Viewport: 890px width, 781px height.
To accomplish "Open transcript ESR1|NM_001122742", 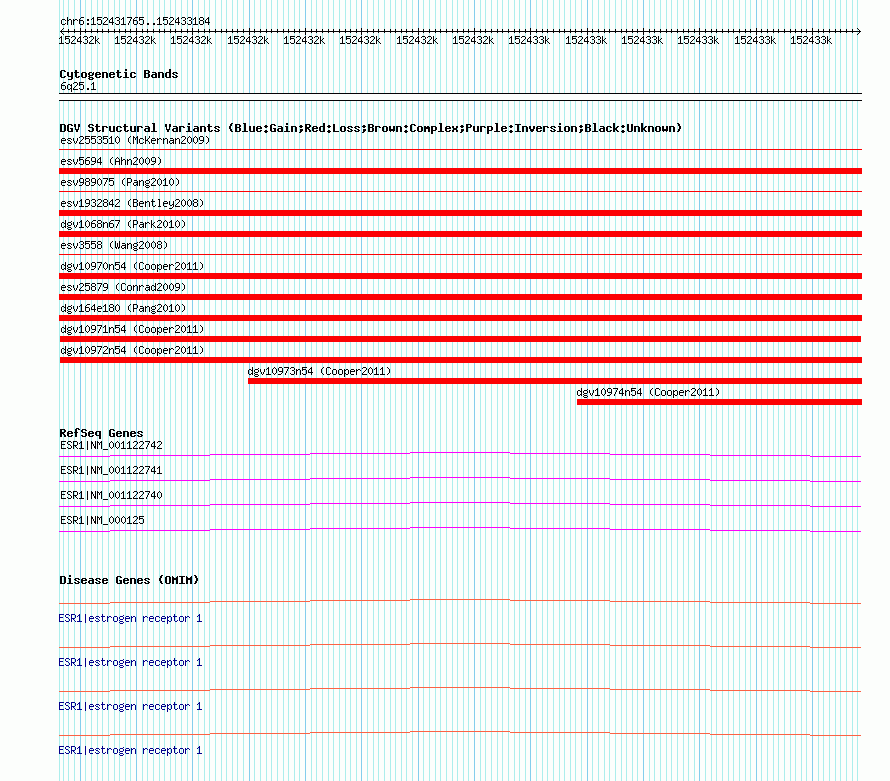I will click(x=111, y=446).
